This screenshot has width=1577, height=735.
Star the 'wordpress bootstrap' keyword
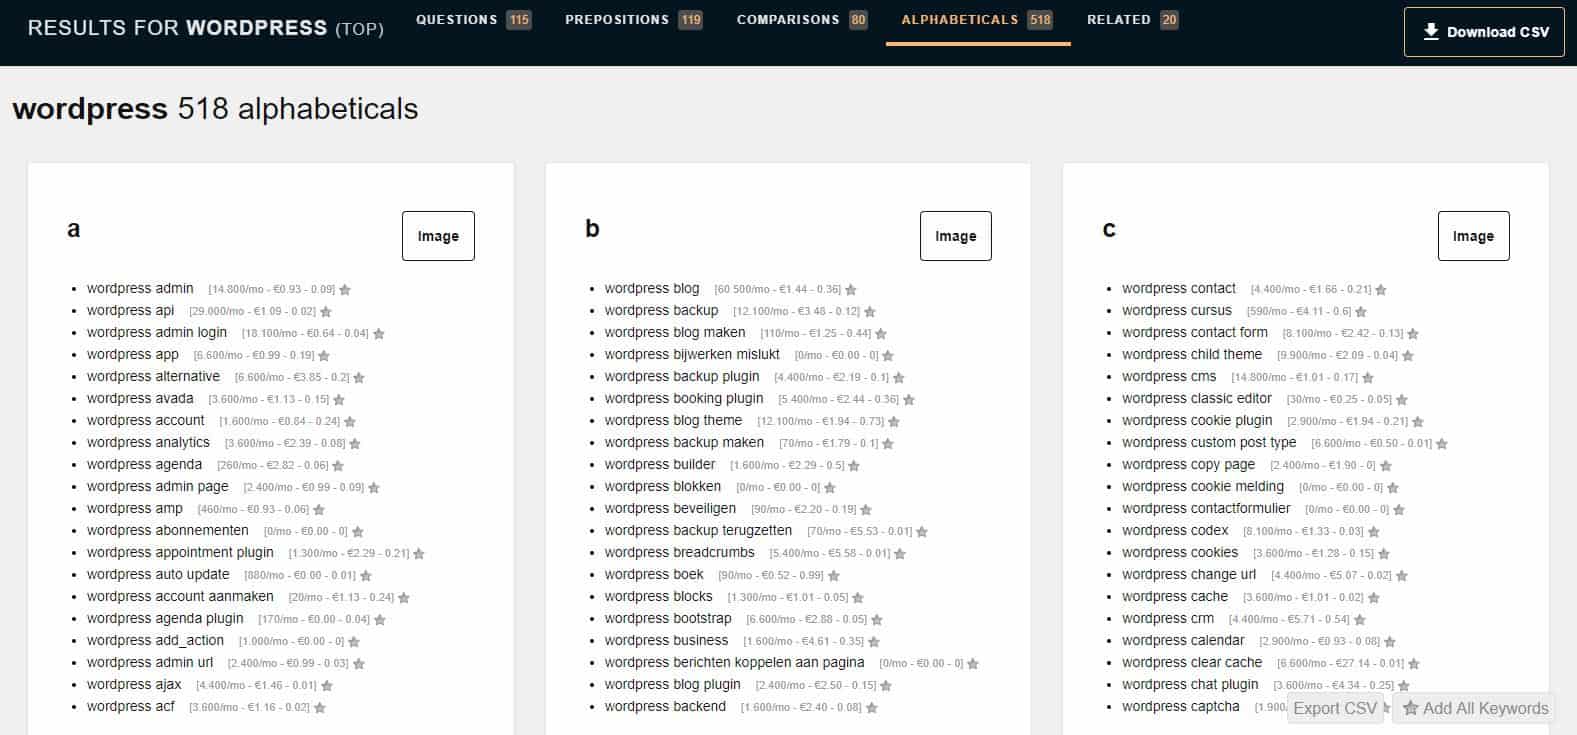tap(877, 620)
